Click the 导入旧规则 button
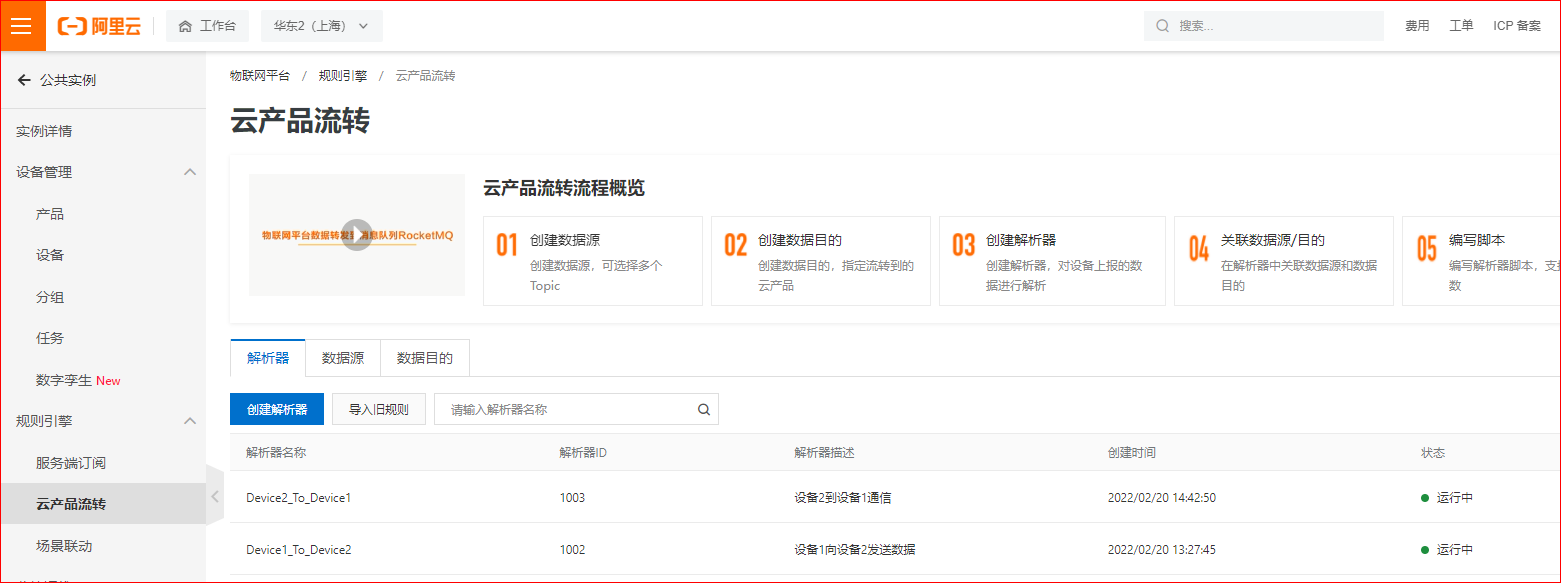This screenshot has height=583, width=1561. pos(379,409)
